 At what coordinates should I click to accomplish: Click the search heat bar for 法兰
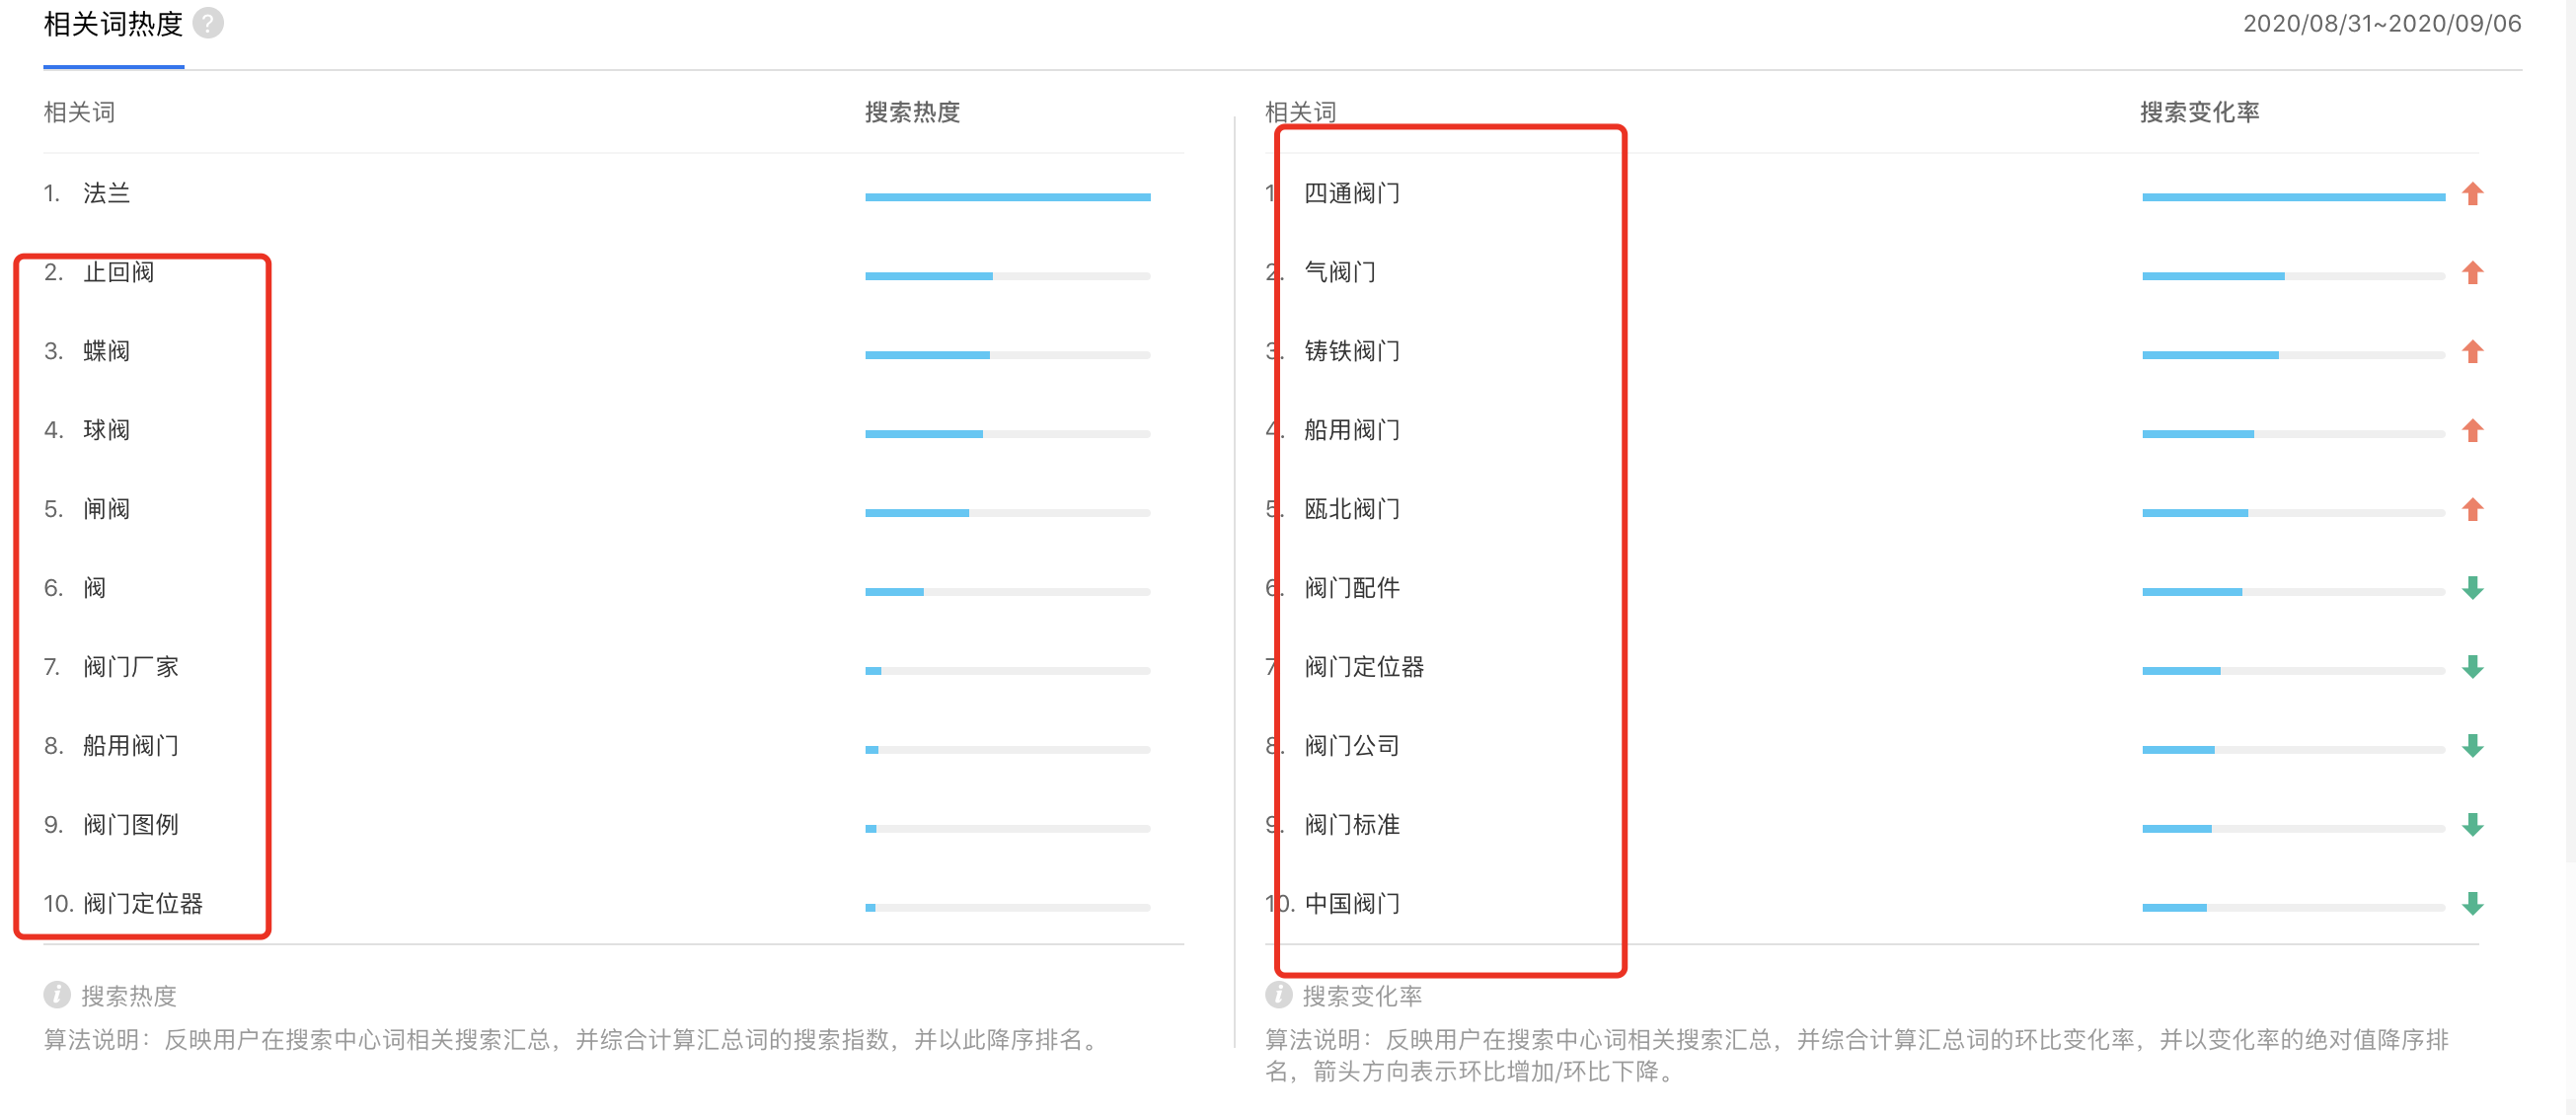(1008, 197)
